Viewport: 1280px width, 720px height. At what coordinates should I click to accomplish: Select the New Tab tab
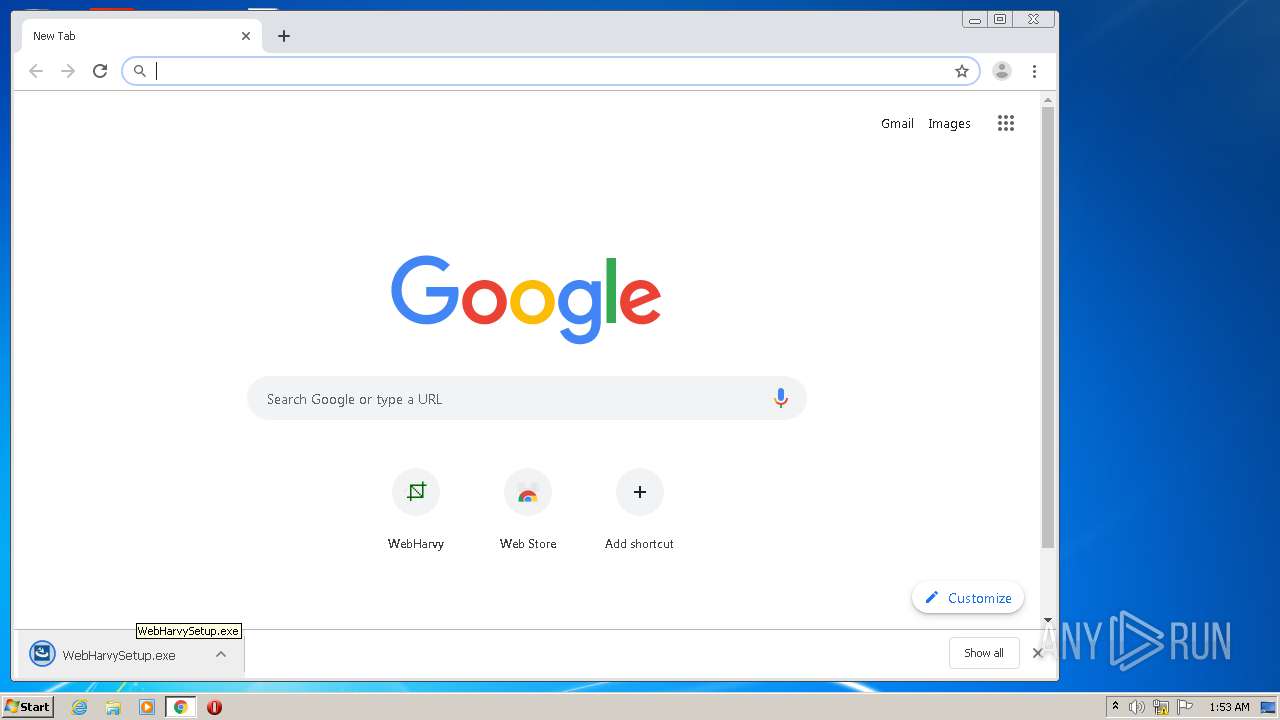142,36
